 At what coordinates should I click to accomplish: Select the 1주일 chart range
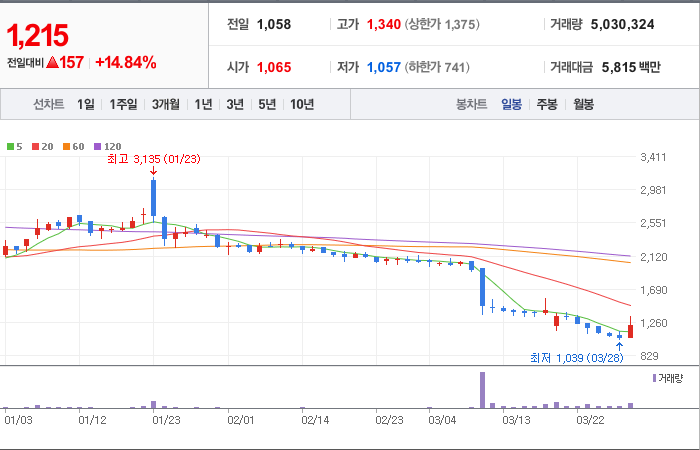[x=123, y=104]
